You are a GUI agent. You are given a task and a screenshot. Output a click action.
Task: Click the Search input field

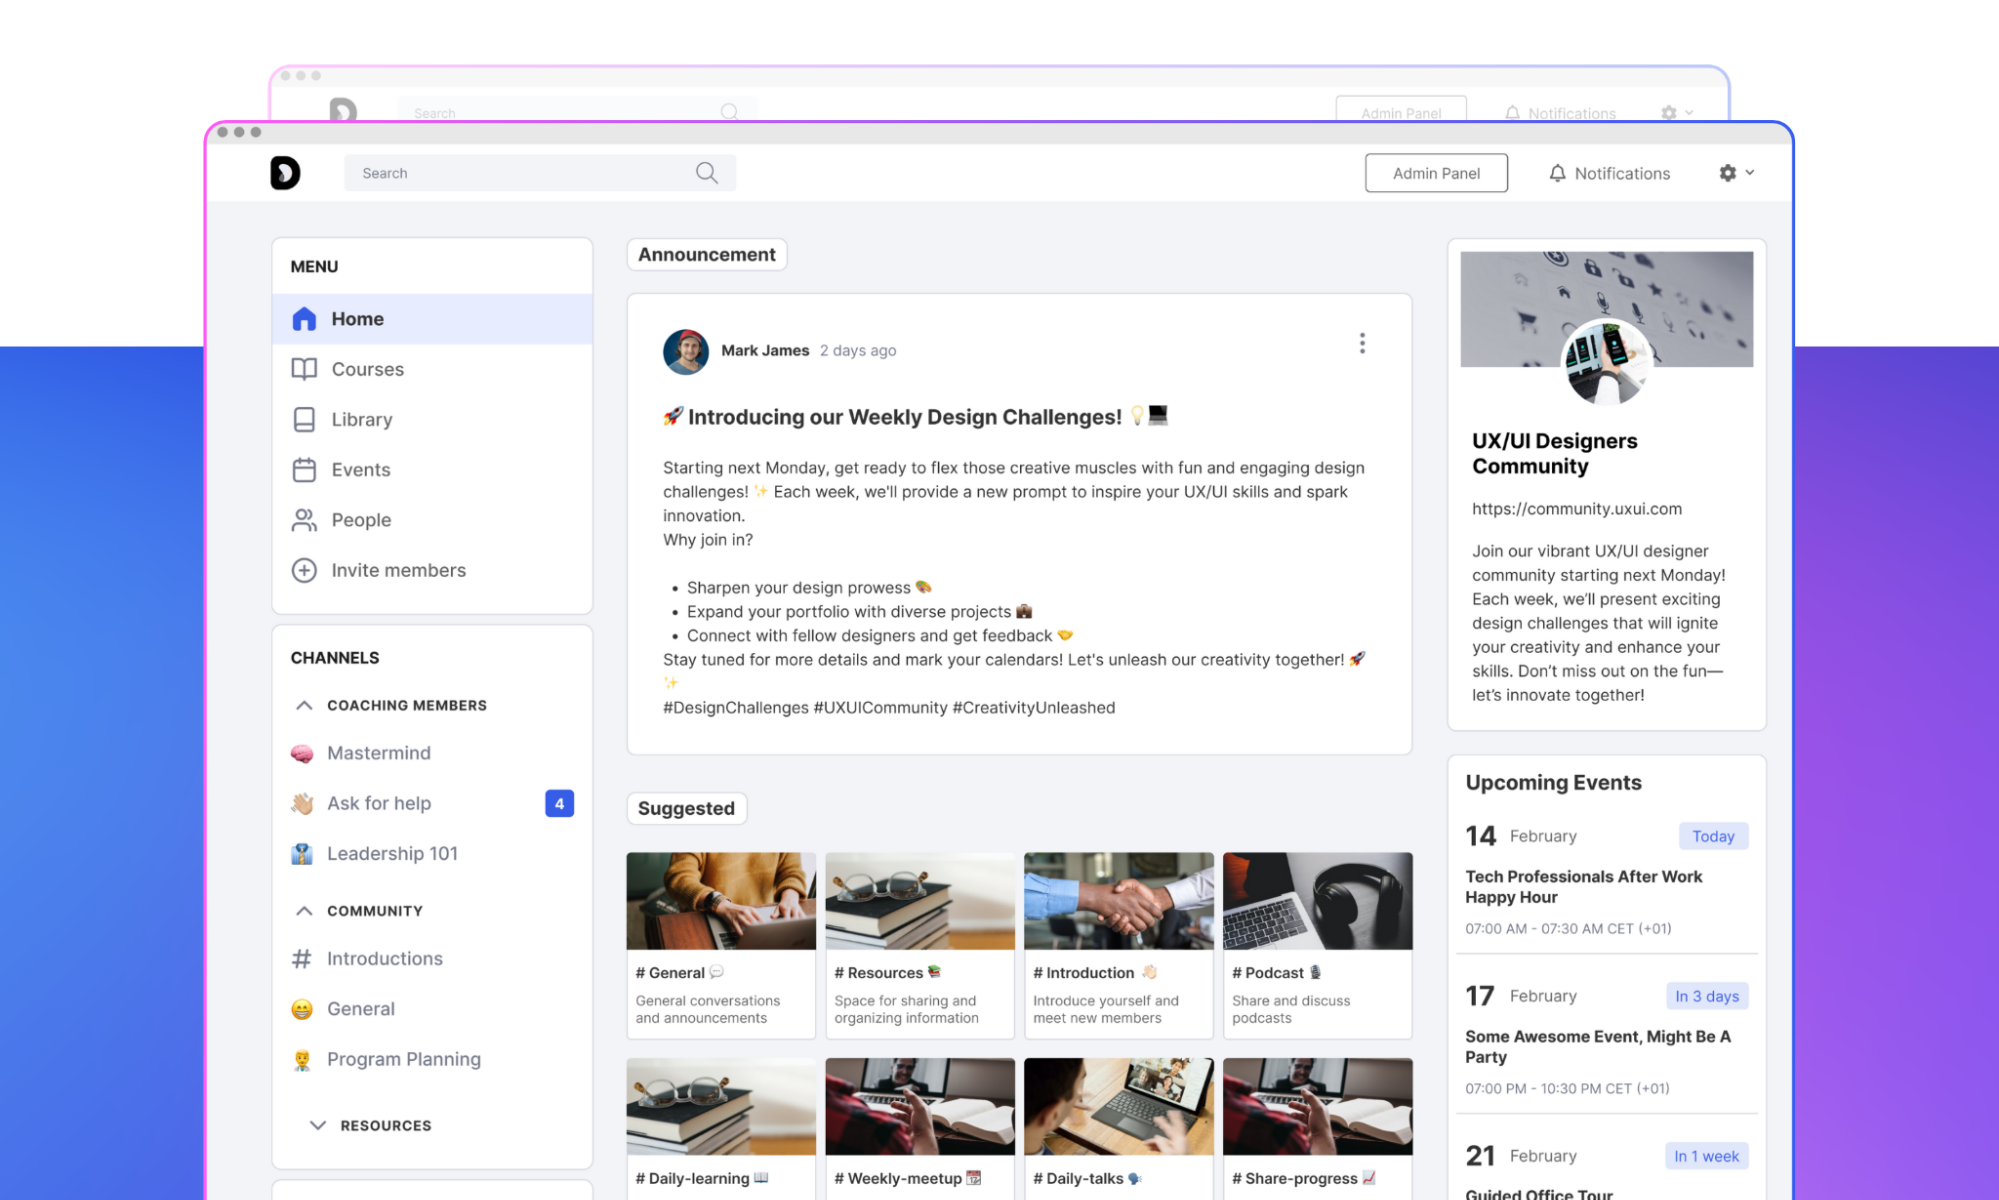coord(540,173)
